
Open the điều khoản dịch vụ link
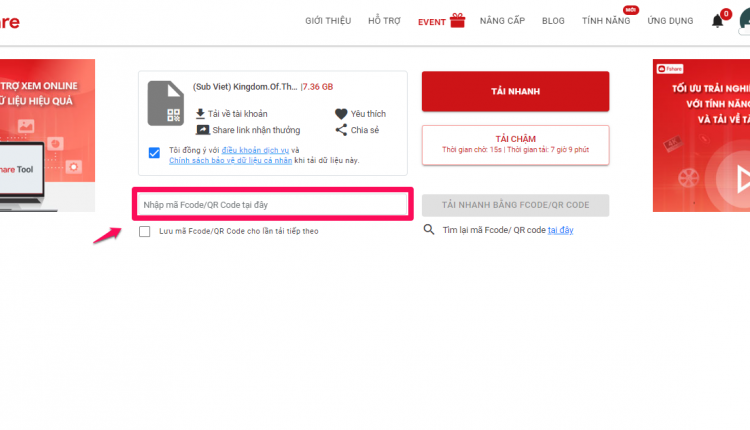[x=255, y=150]
